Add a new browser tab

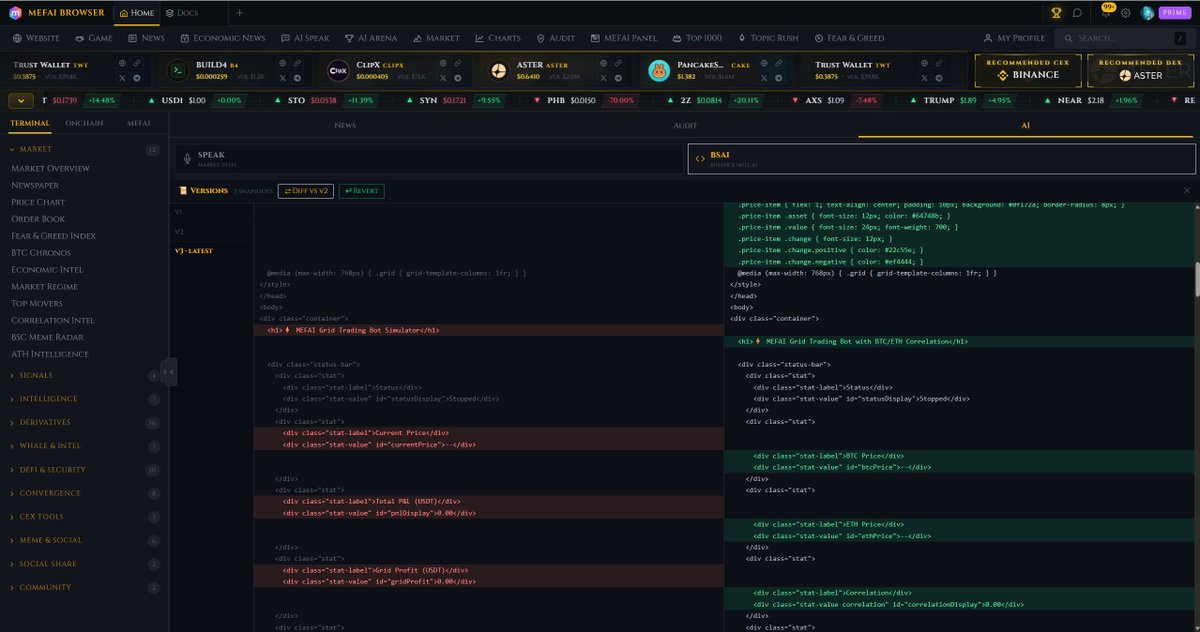coord(239,13)
